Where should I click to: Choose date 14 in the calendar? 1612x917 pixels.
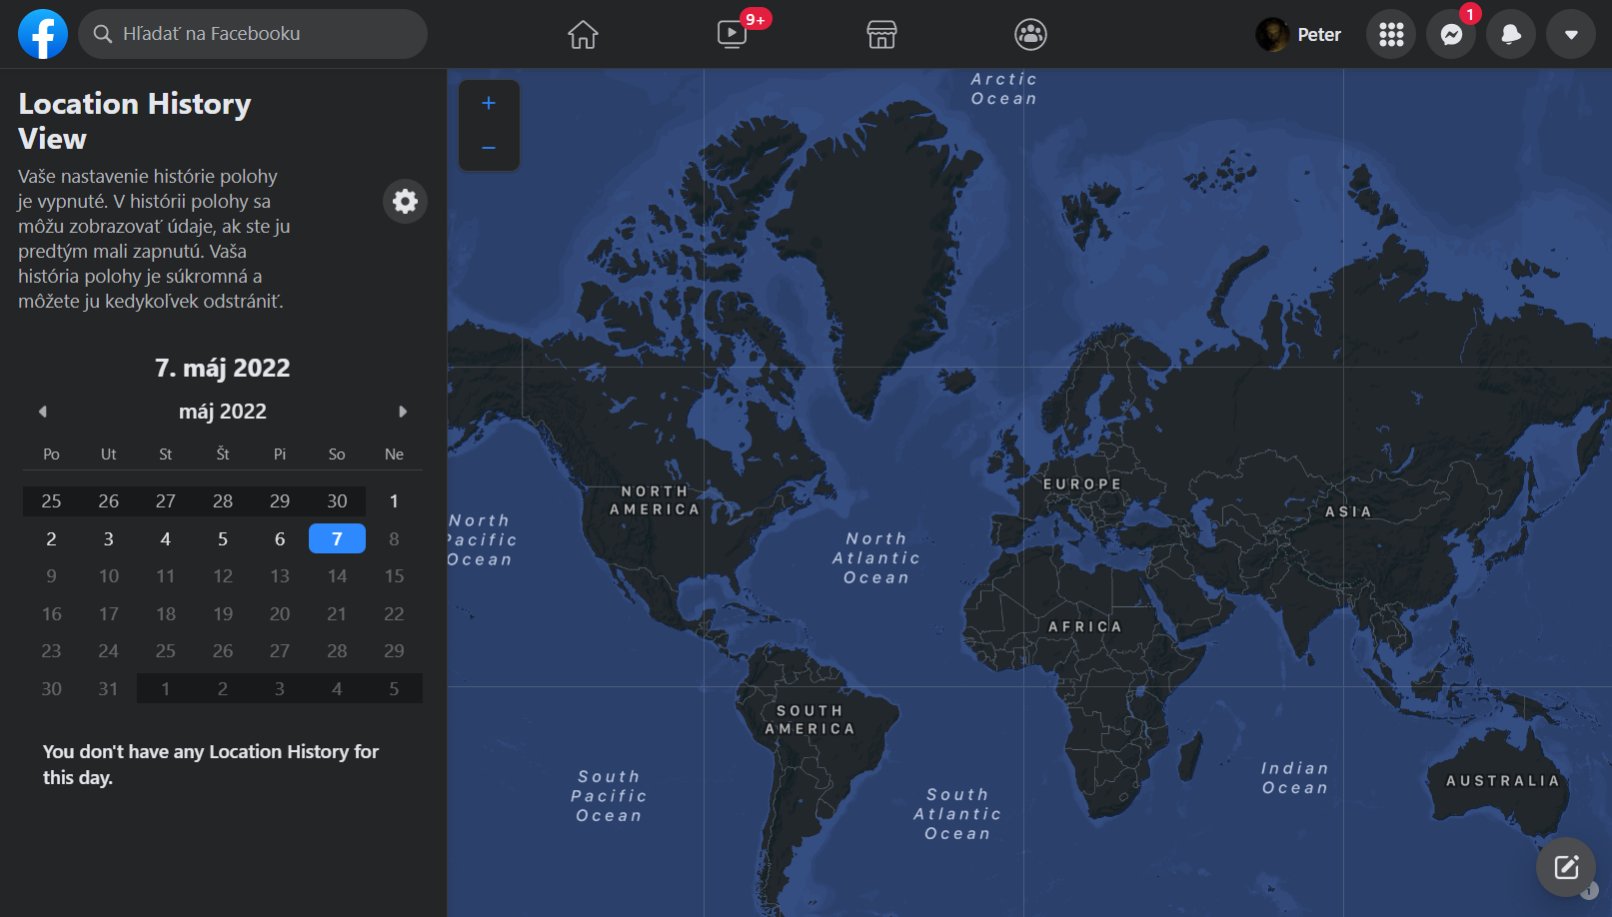(337, 576)
